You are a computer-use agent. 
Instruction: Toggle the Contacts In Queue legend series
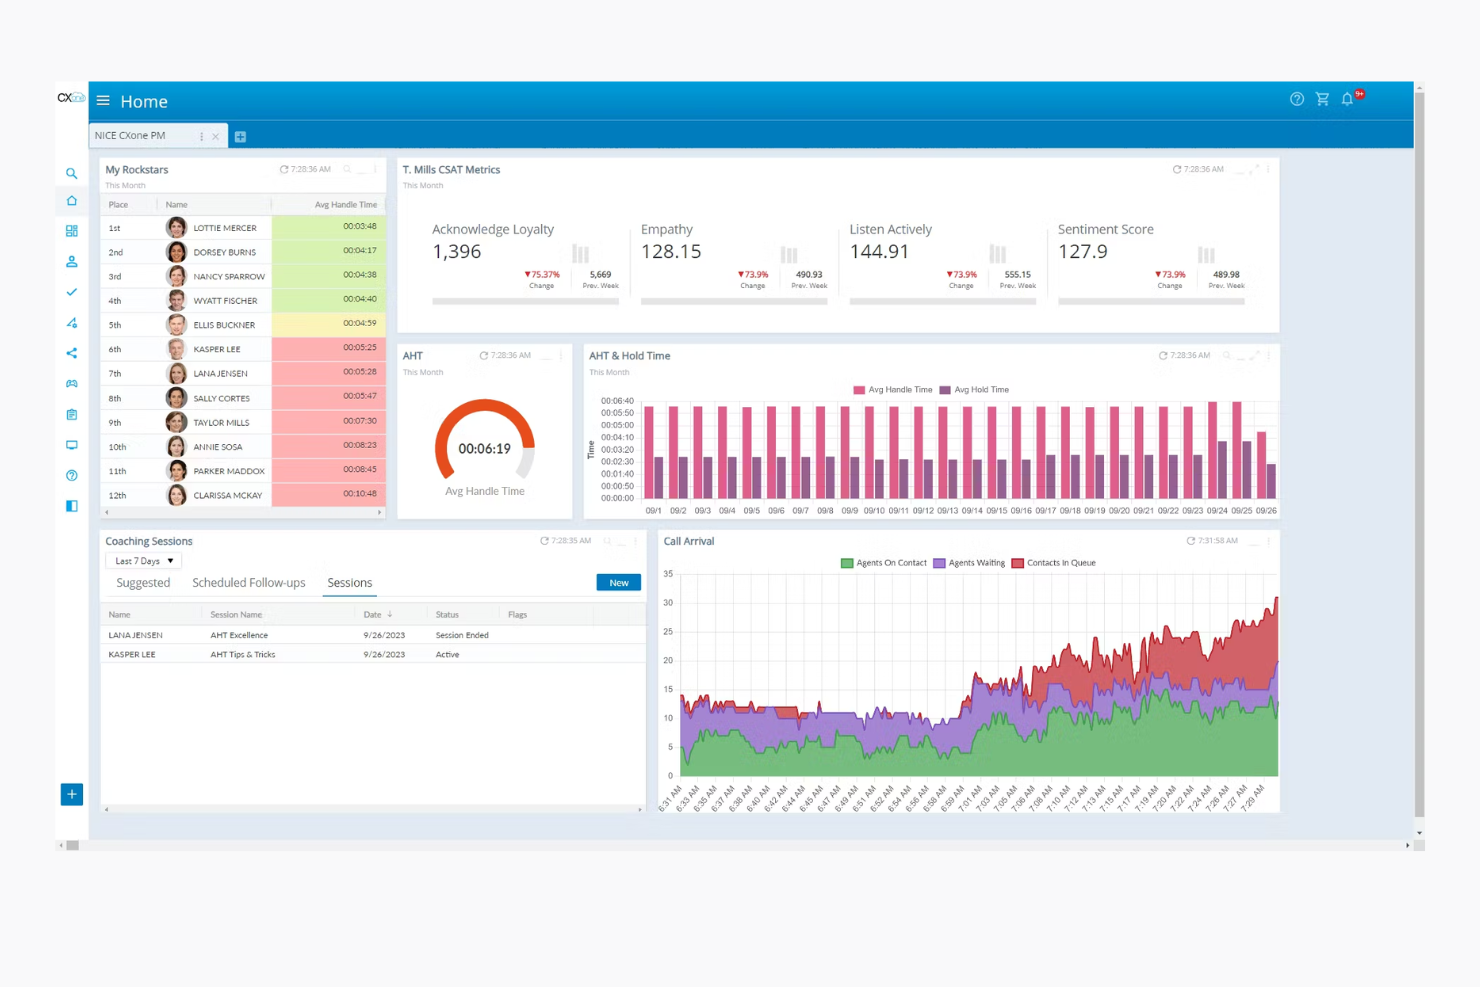tap(1054, 563)
